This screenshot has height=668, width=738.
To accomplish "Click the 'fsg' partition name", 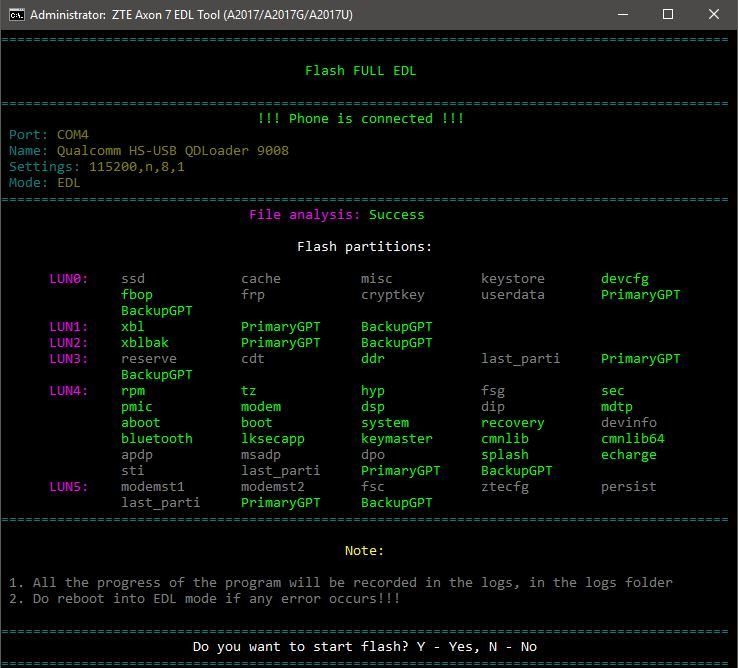I will (x=493, y=391).
